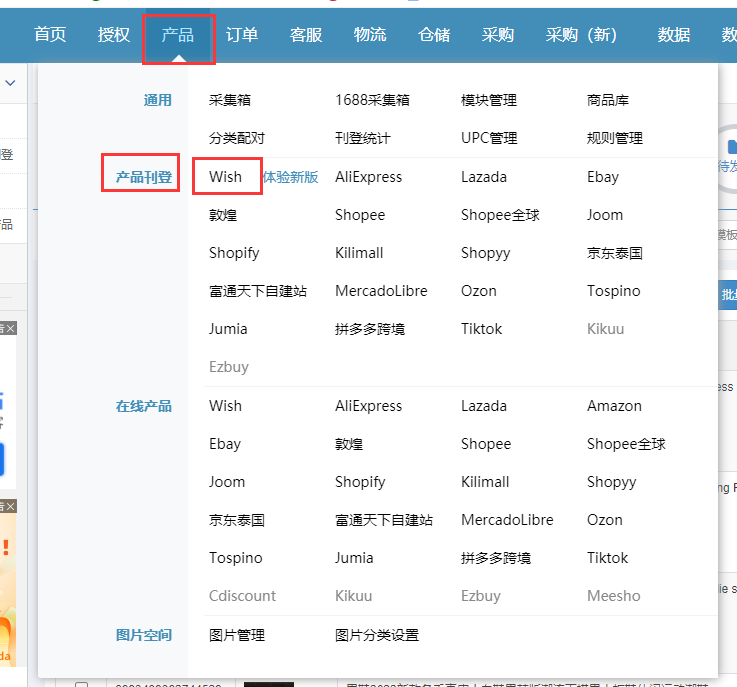Close the upper left advertisement banner
Image resolution: width=737 pixels, height=687 pixels.
(x=11, y=328)
